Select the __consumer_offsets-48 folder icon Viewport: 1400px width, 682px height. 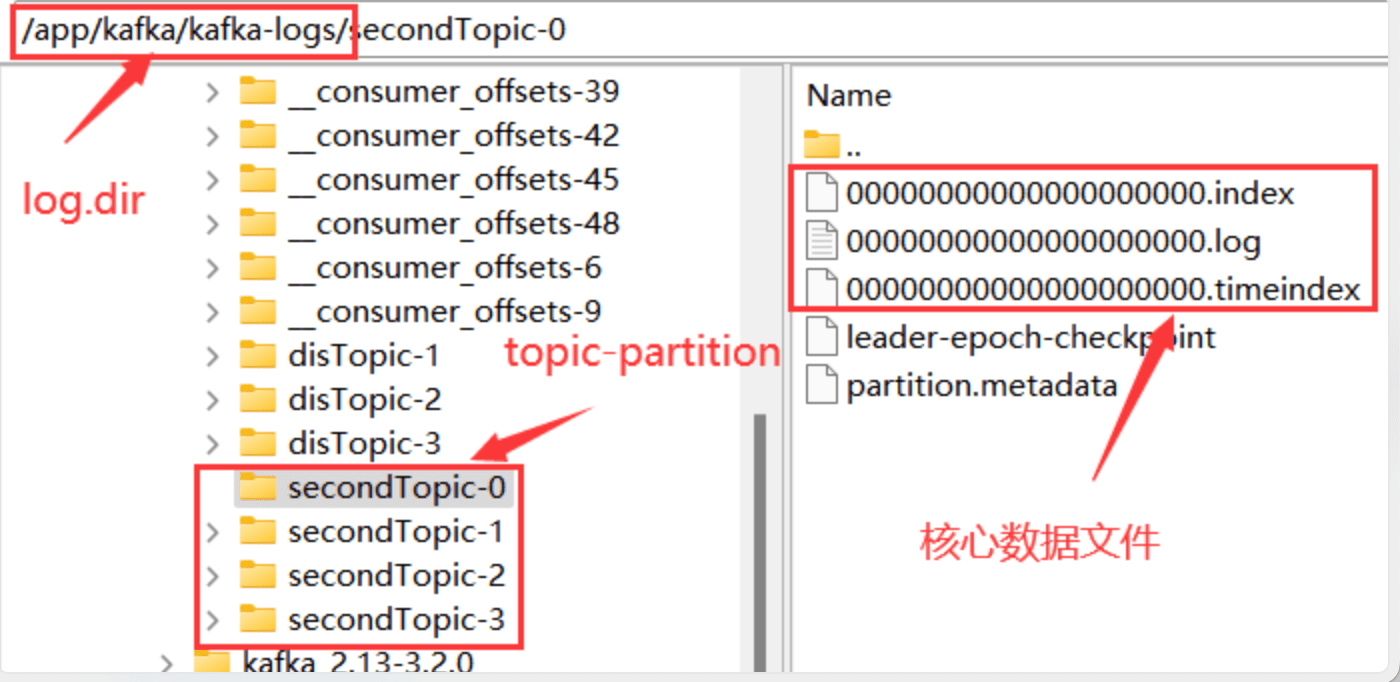(258, 223)
